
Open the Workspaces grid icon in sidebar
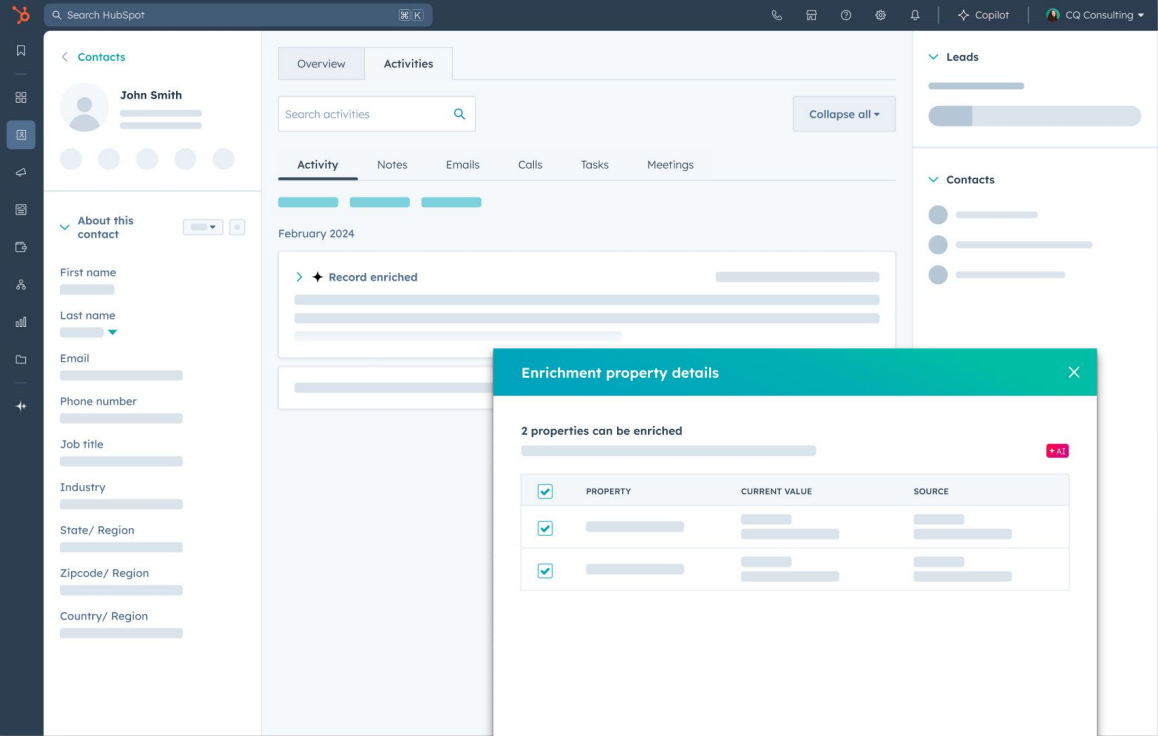[x=21, y=97]
